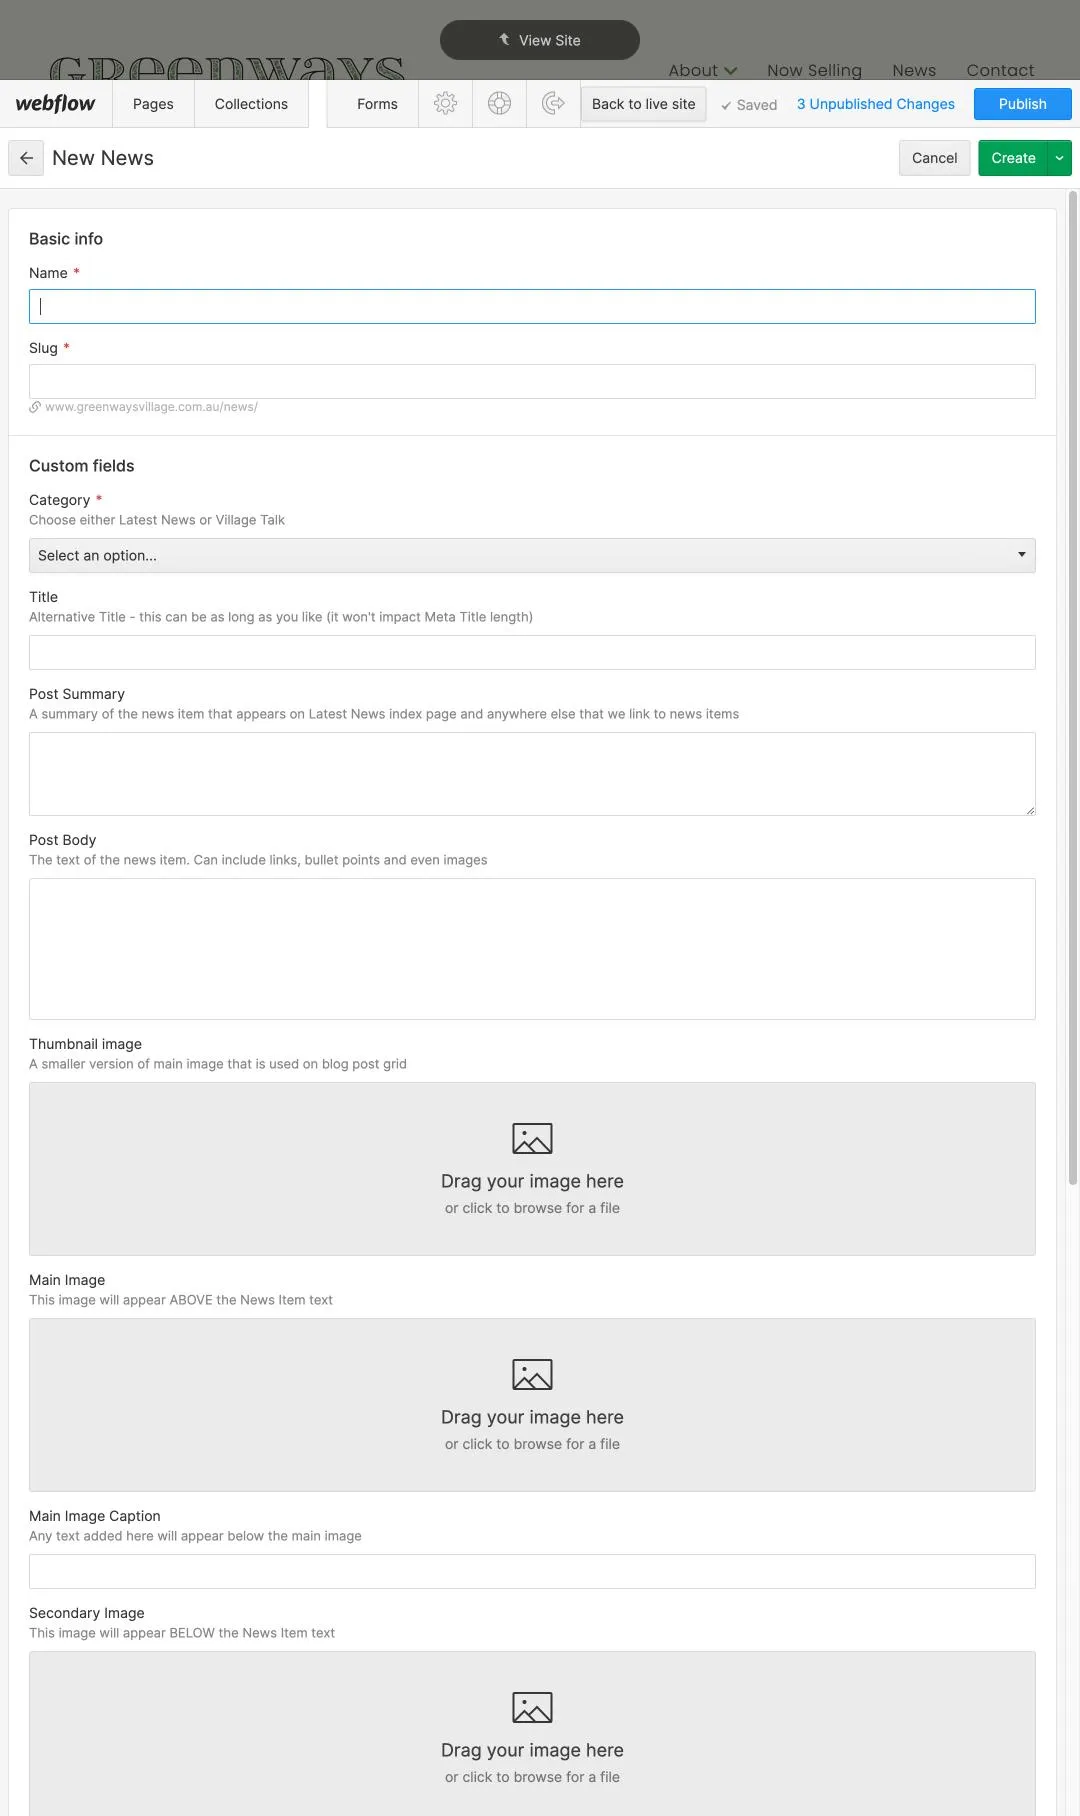Open the Forms tab
Image resolution: width=1080 pixels, height=1816 pixels.
point(377,103)
